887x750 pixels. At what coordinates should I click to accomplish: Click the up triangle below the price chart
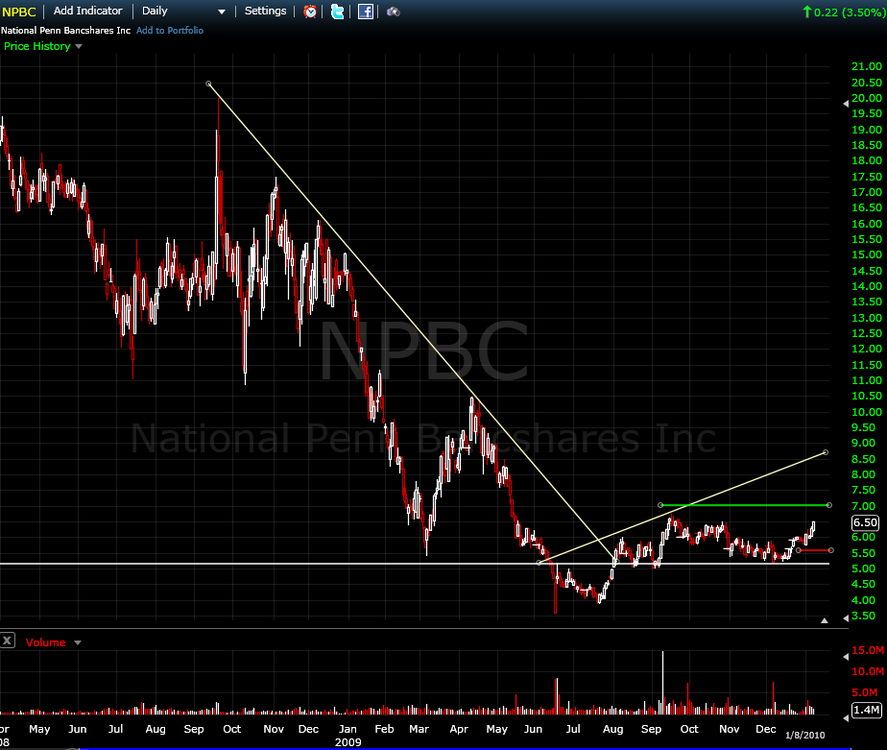coord(824,620)
